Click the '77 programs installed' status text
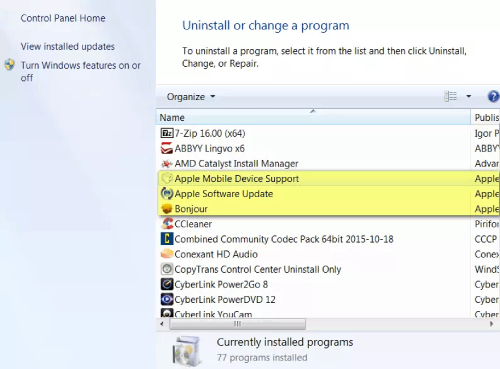This screenshot has width=500, height=369. click(x=262, y=358)
